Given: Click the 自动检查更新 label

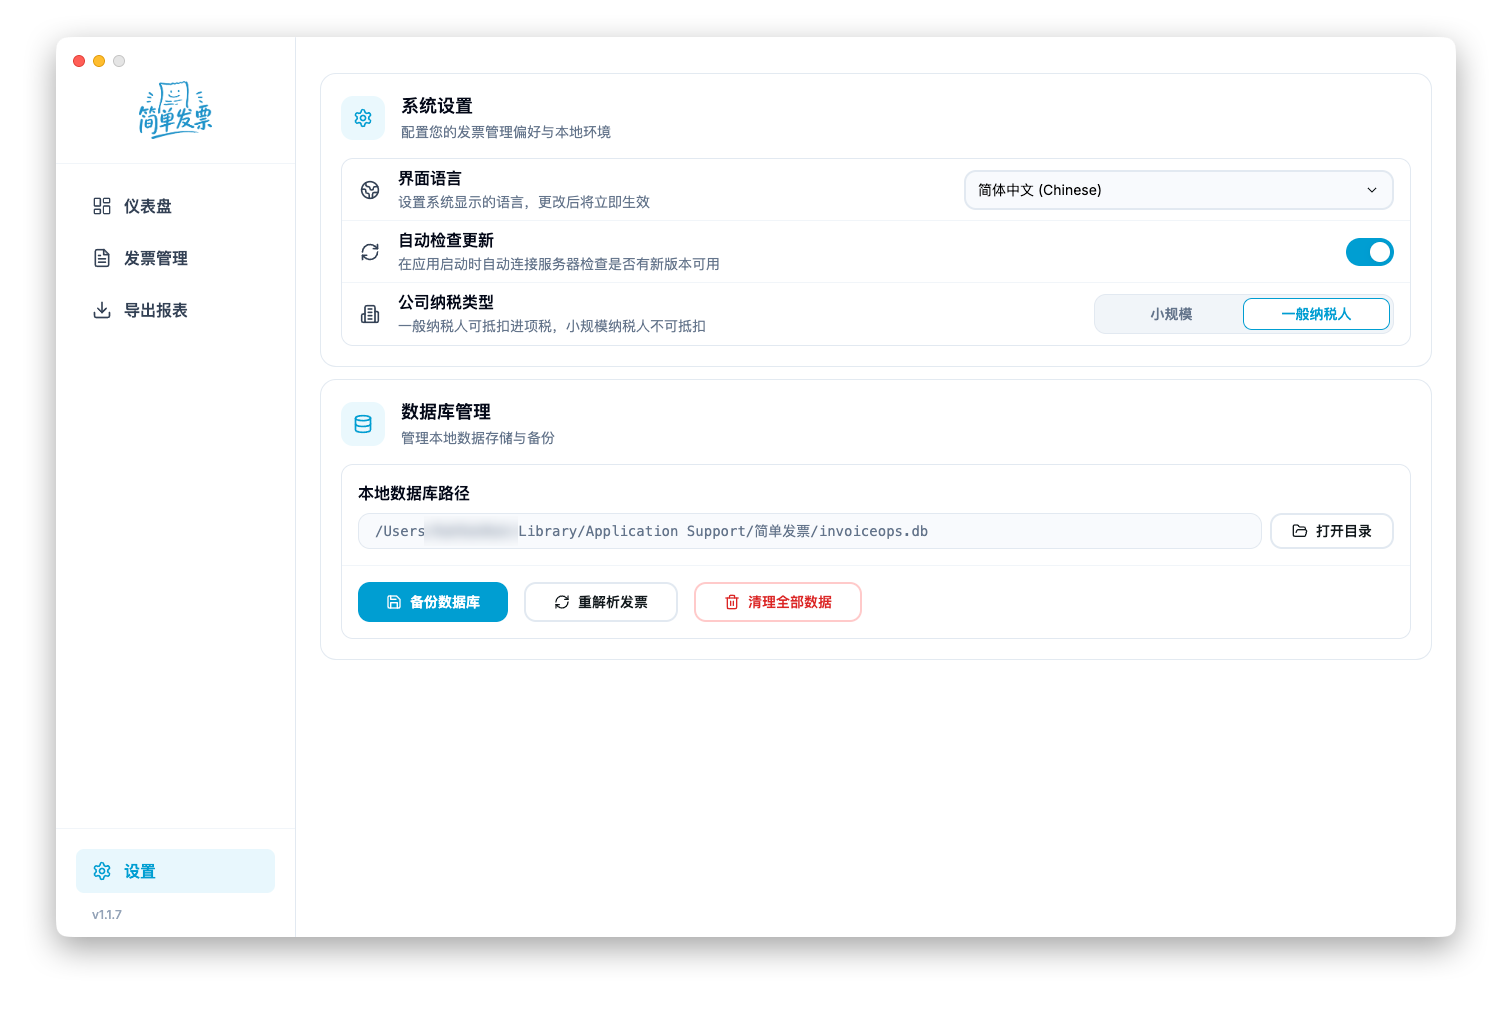Looking at the screenshot, I should (446, 241).
